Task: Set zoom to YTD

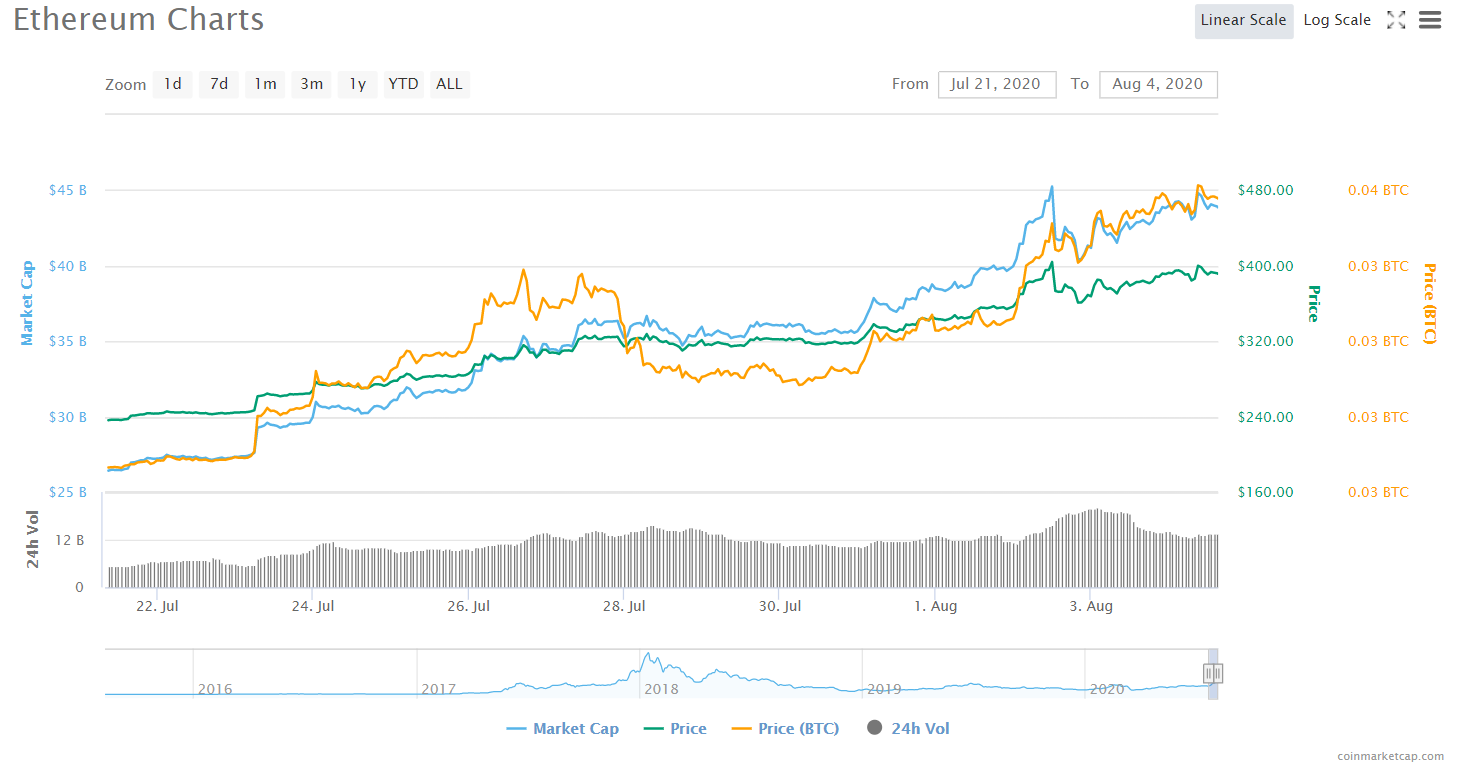Action: pos(404,84)
